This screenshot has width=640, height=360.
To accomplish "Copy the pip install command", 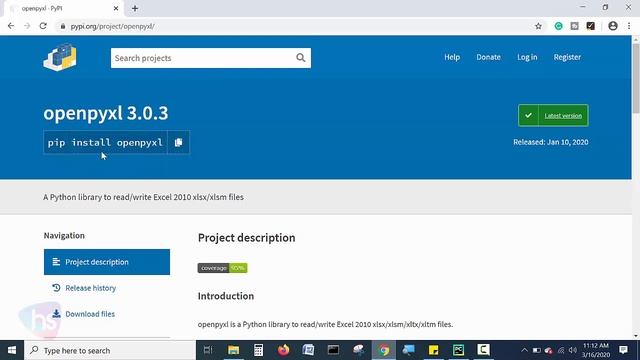I will [x=178, y=142].
